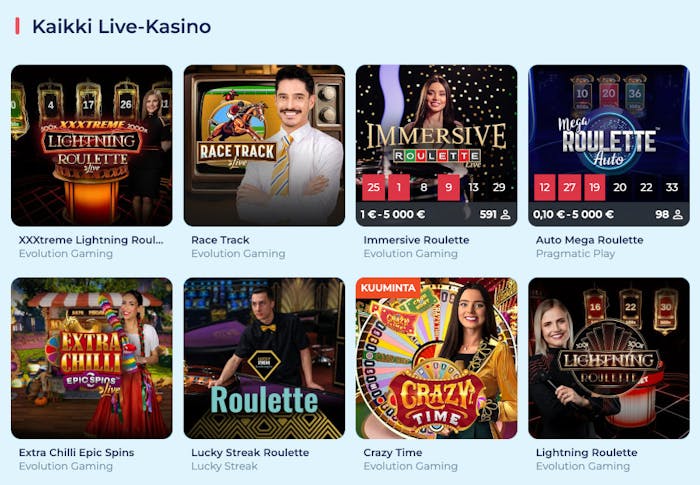Click the Lucky Streak provider label
This screenshot has height=485, width=700.
pos(224,466)
